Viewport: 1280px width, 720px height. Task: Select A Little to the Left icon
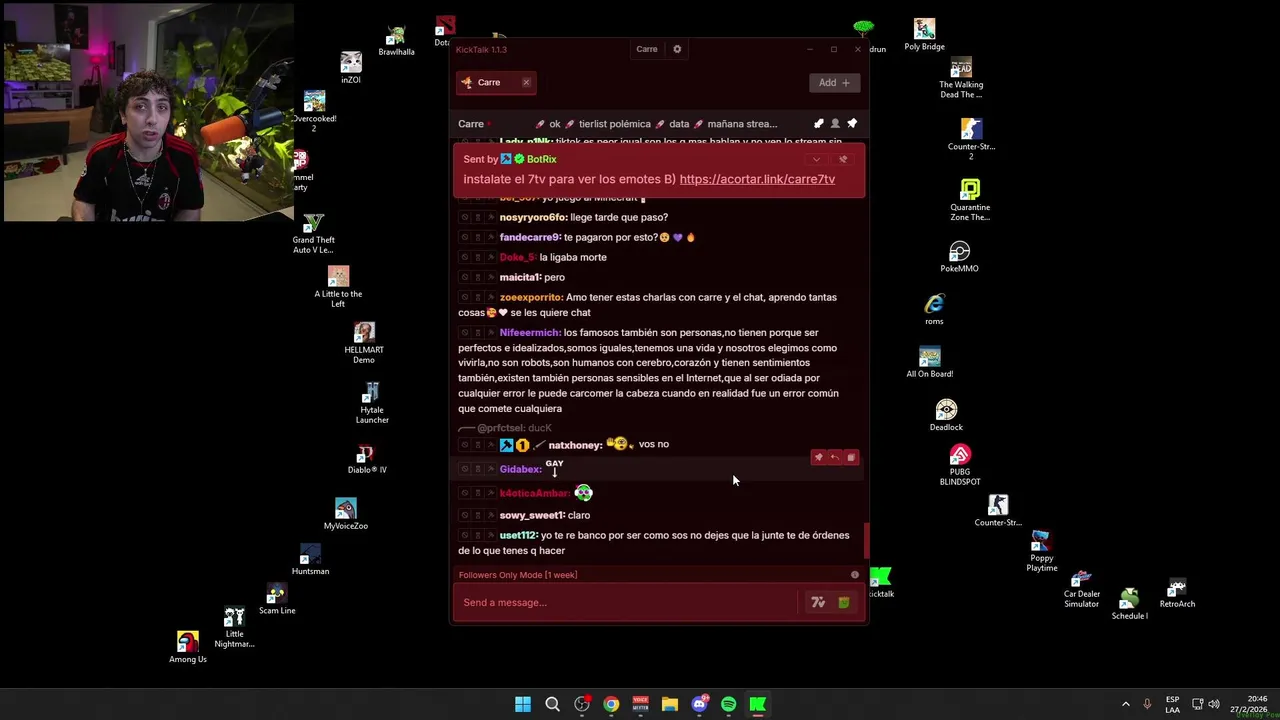[338, 287]
